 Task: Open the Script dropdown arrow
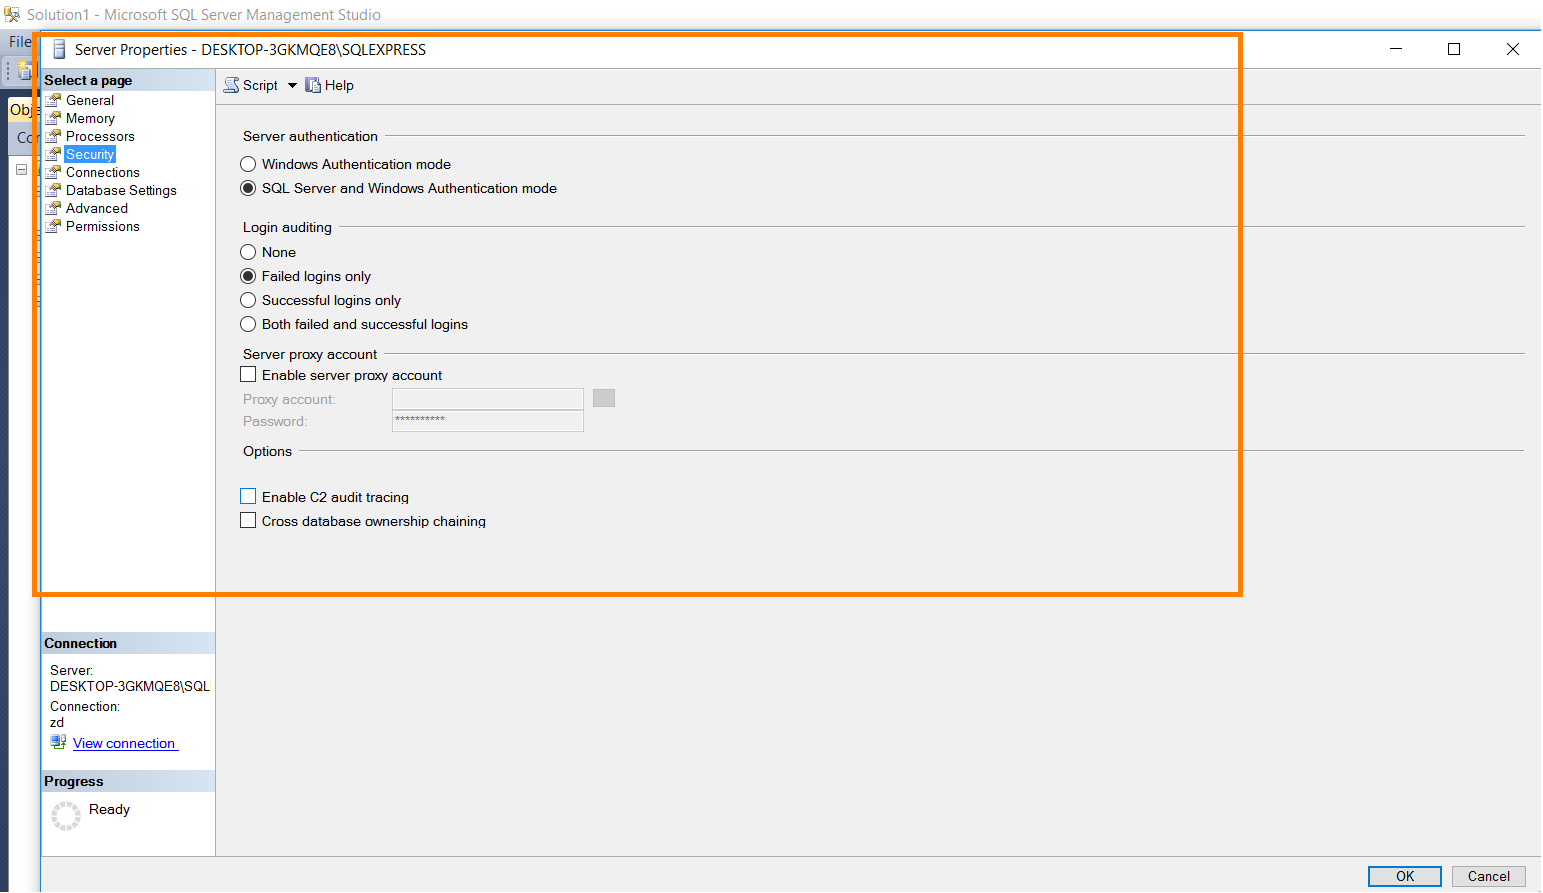292,85
